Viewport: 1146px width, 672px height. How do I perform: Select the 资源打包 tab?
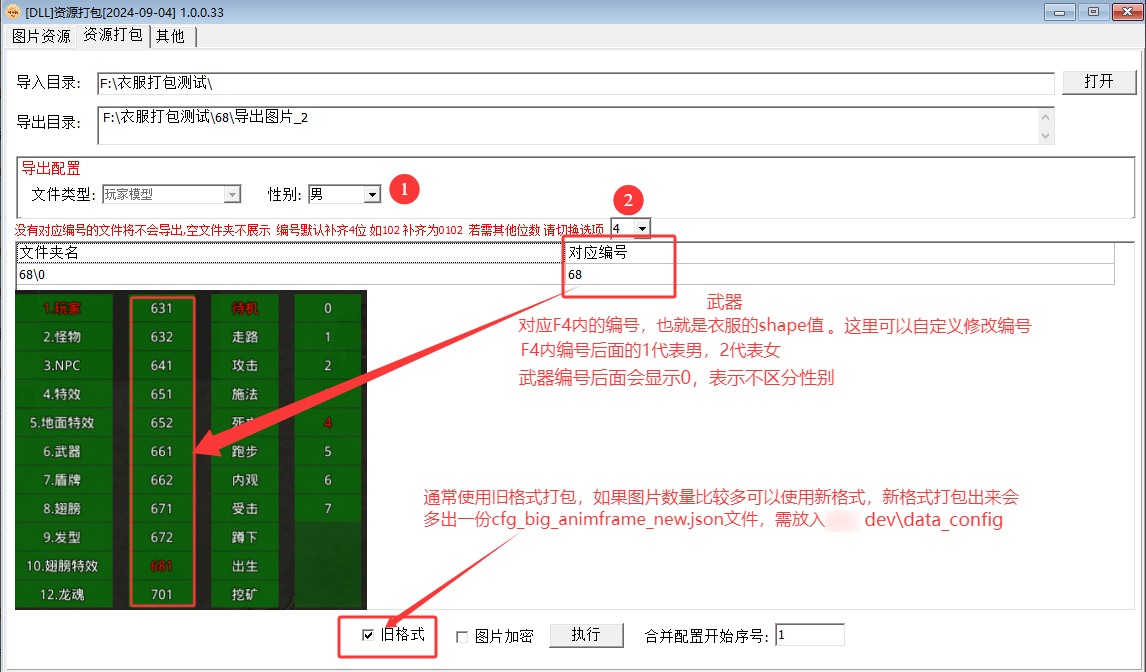pyautogui.click(x=112, y=36)
